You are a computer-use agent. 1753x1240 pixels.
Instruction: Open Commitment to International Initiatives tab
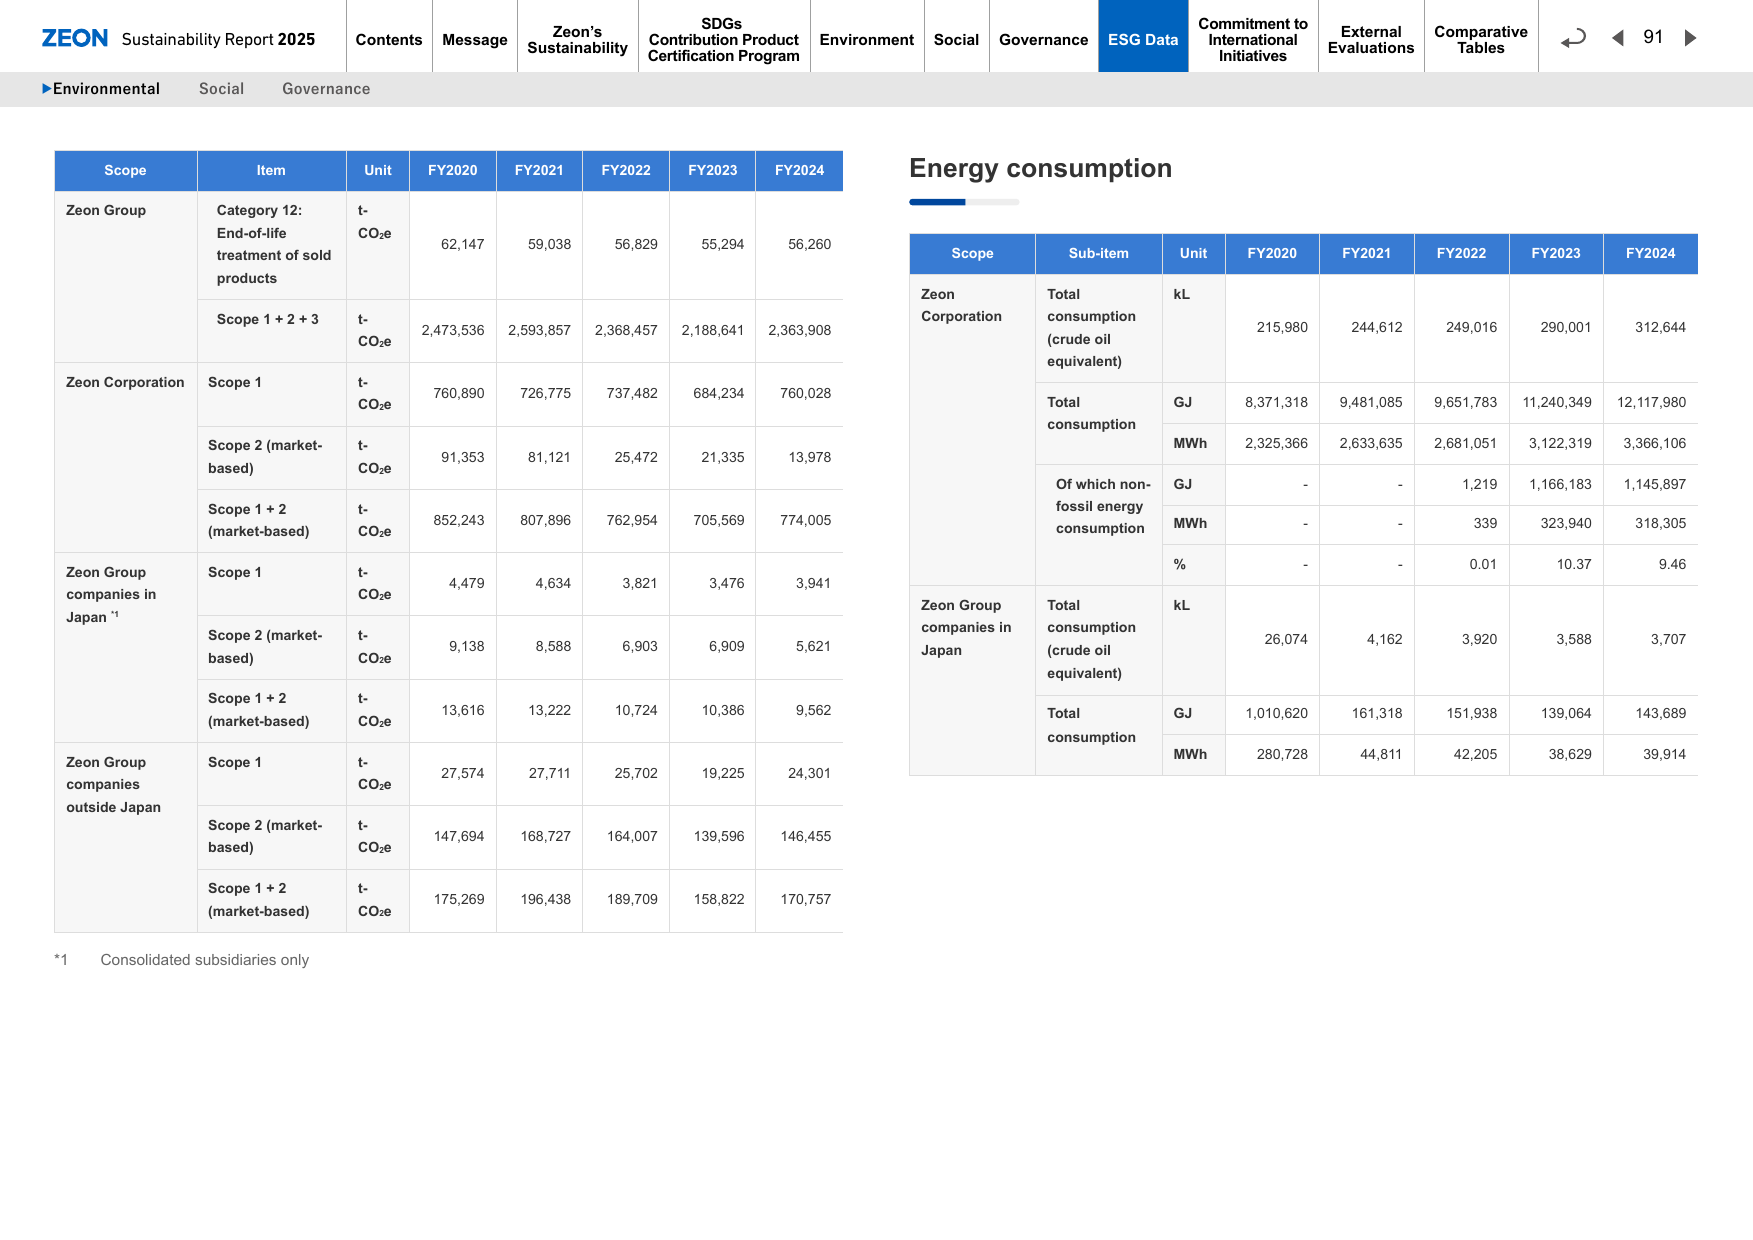click(1253, 40)
